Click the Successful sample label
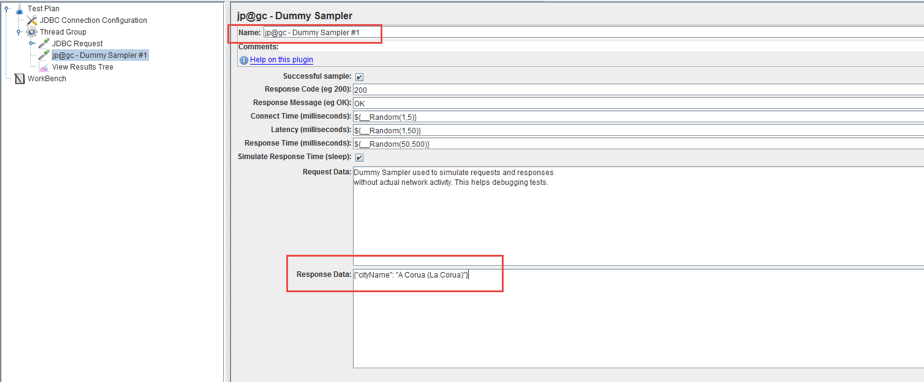Viewport: 924px width, 382px height. pos(317,77)
